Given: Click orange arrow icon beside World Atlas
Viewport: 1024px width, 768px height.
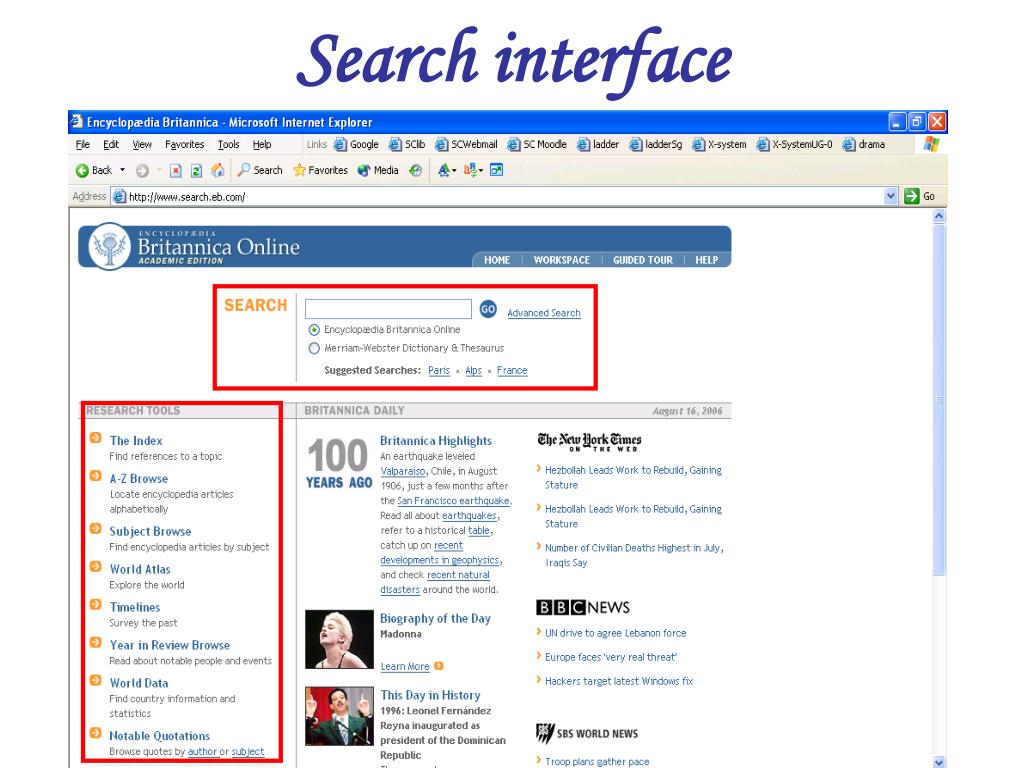Looking at the screenshot, I should tap(95, 567).
